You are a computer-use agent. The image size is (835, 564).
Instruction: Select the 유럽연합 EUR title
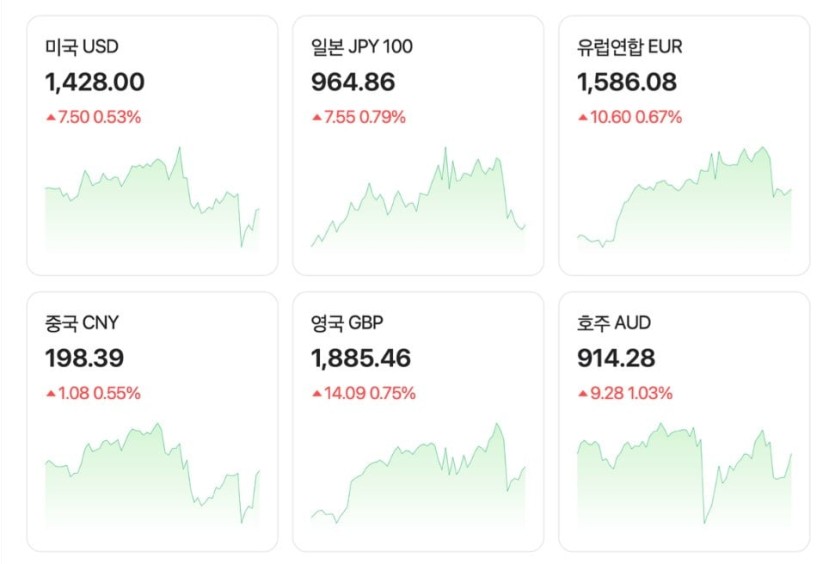630,47
